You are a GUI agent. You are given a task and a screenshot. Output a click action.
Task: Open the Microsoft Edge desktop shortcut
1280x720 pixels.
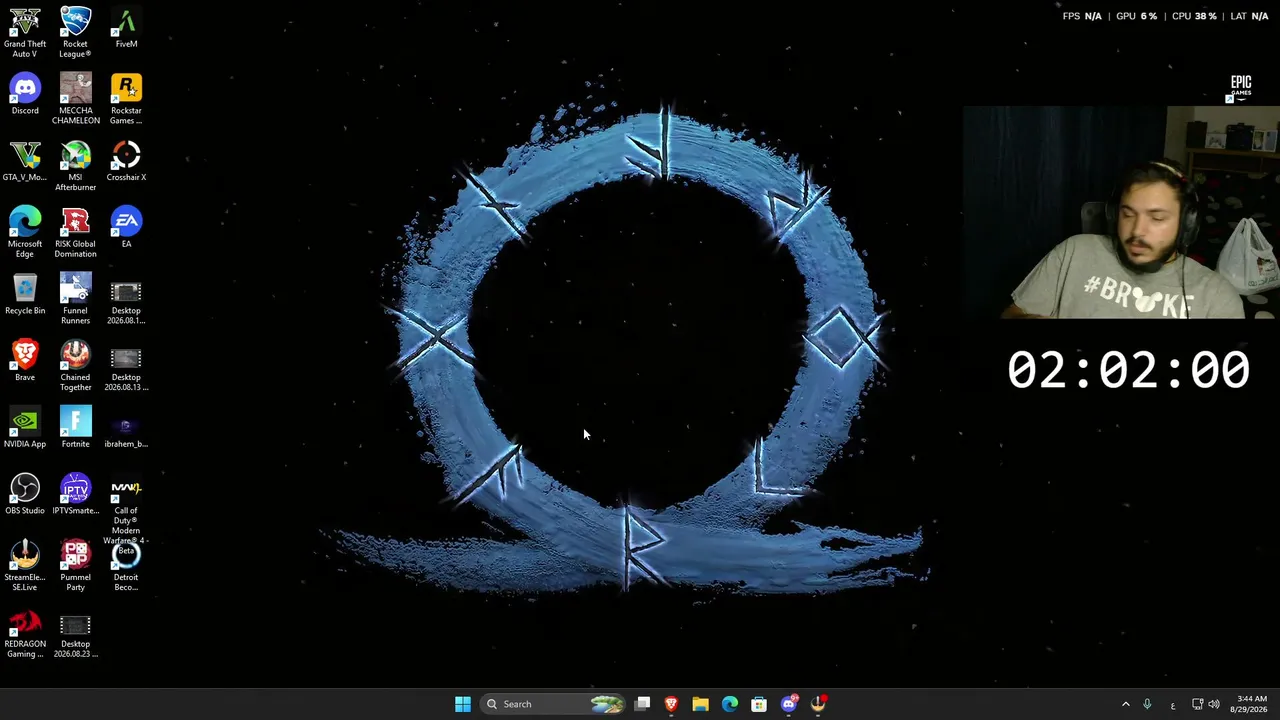tap(25, 232)
